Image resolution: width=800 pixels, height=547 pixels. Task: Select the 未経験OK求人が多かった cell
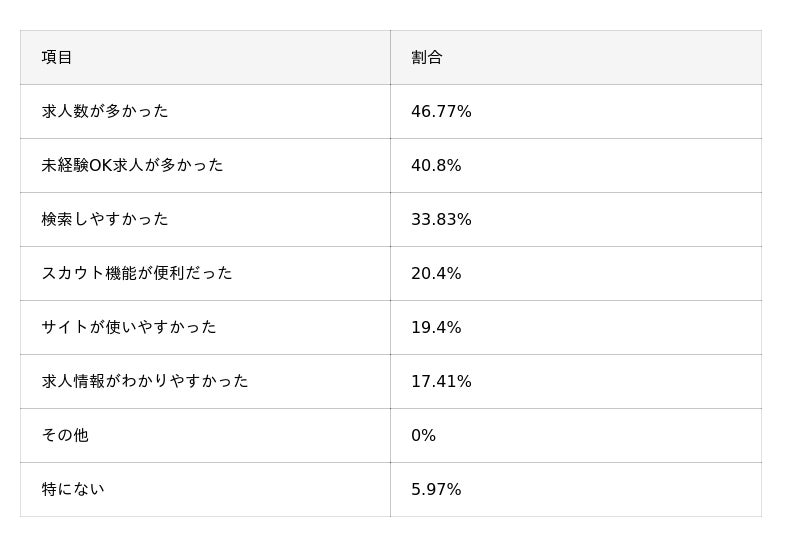(132, 166)
